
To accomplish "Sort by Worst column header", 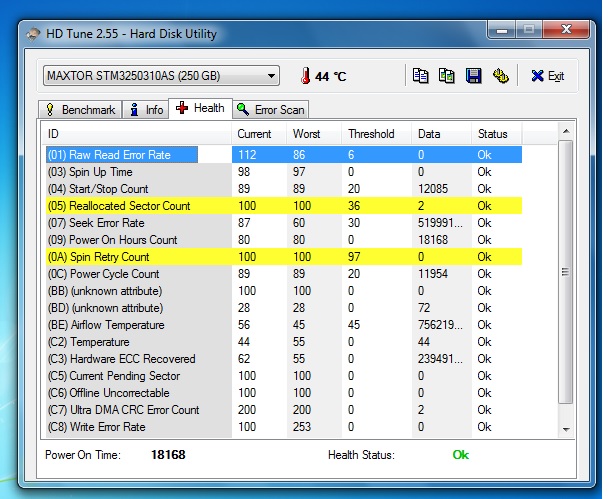I will pyautogui.click(x=314, y=134).
